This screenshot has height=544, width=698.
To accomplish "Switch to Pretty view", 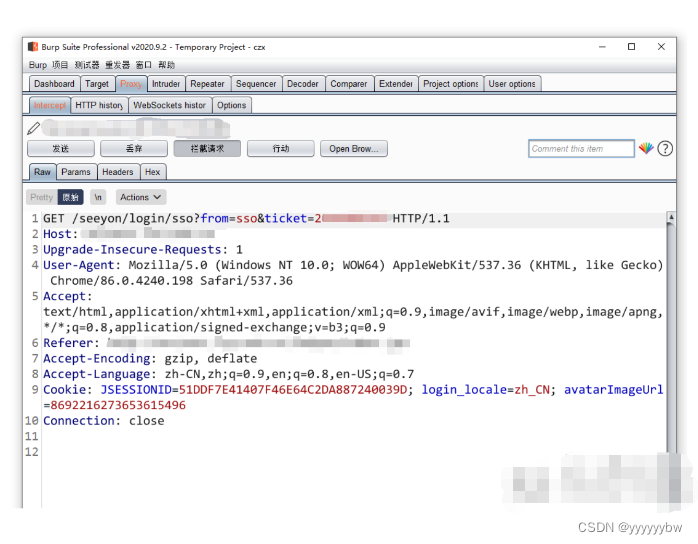I will click(42, 197).
